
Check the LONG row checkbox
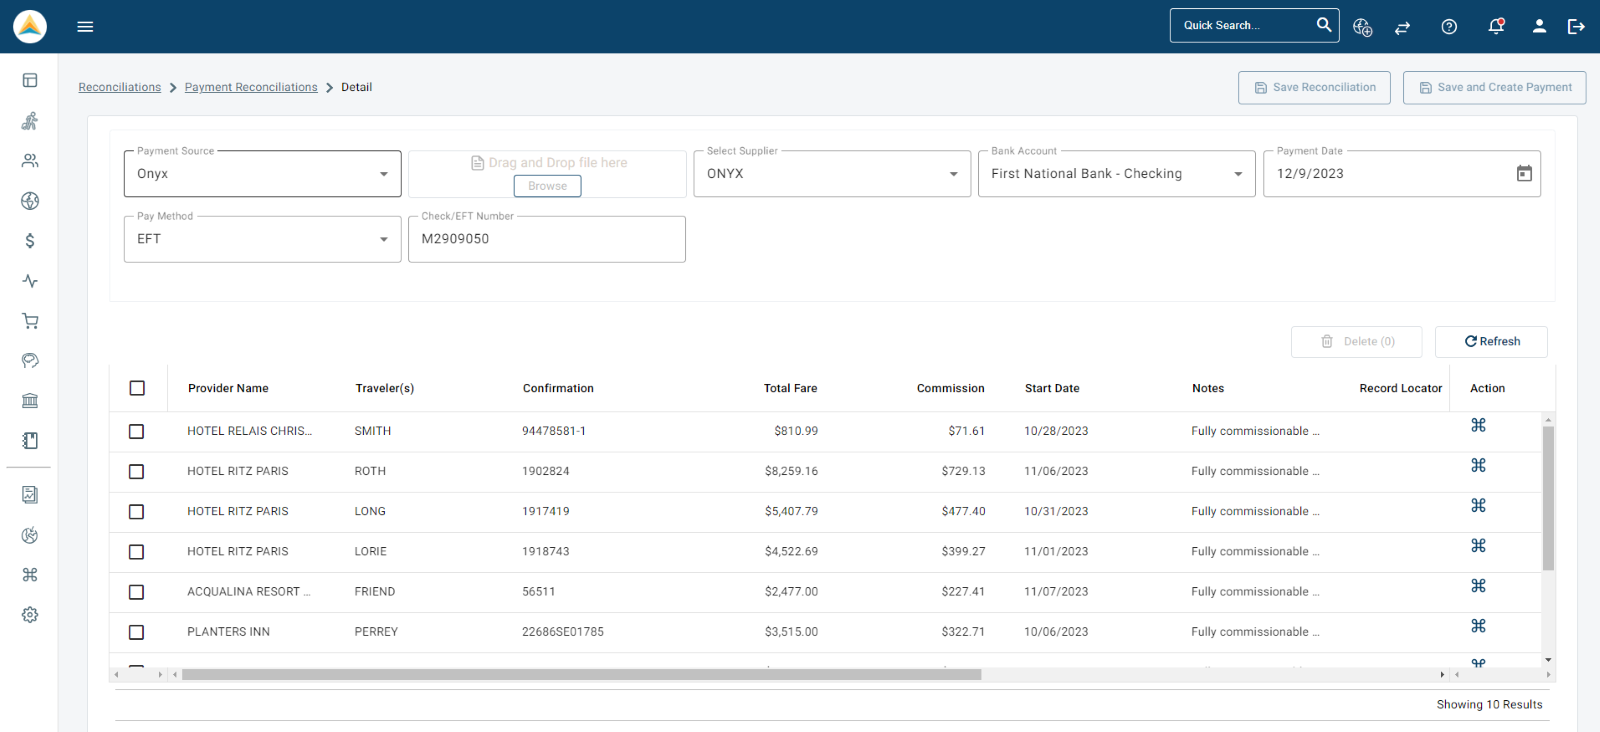[x=137, y=511]
